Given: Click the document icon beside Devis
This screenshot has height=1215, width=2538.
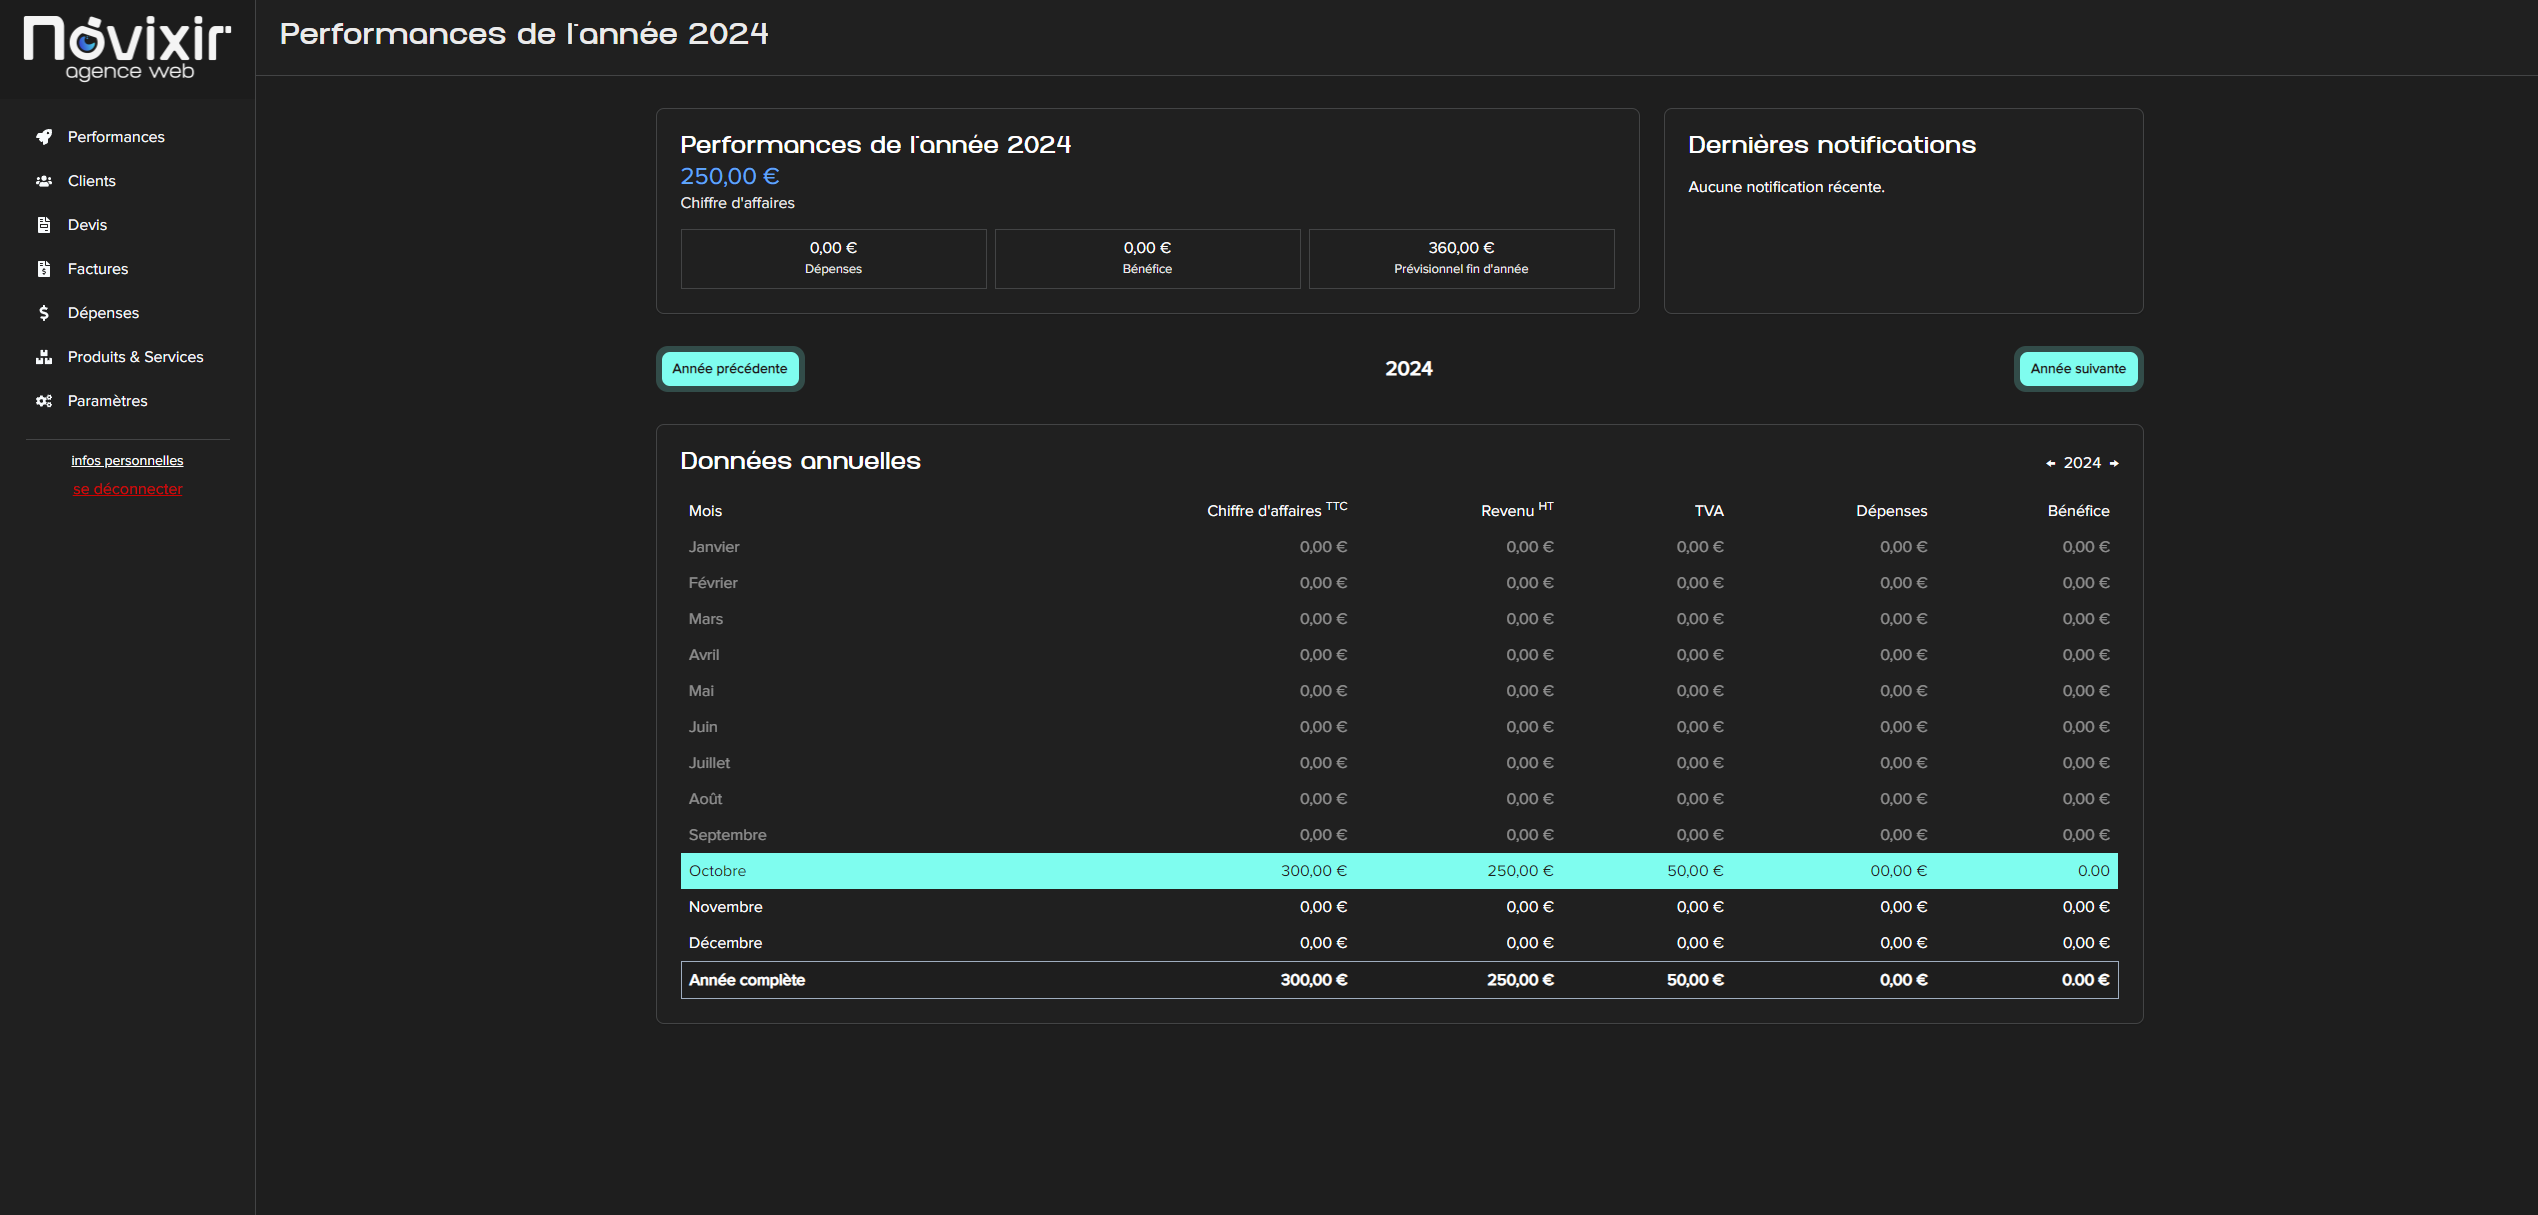Looking at the screenshot, I should [x=44, y=225].
